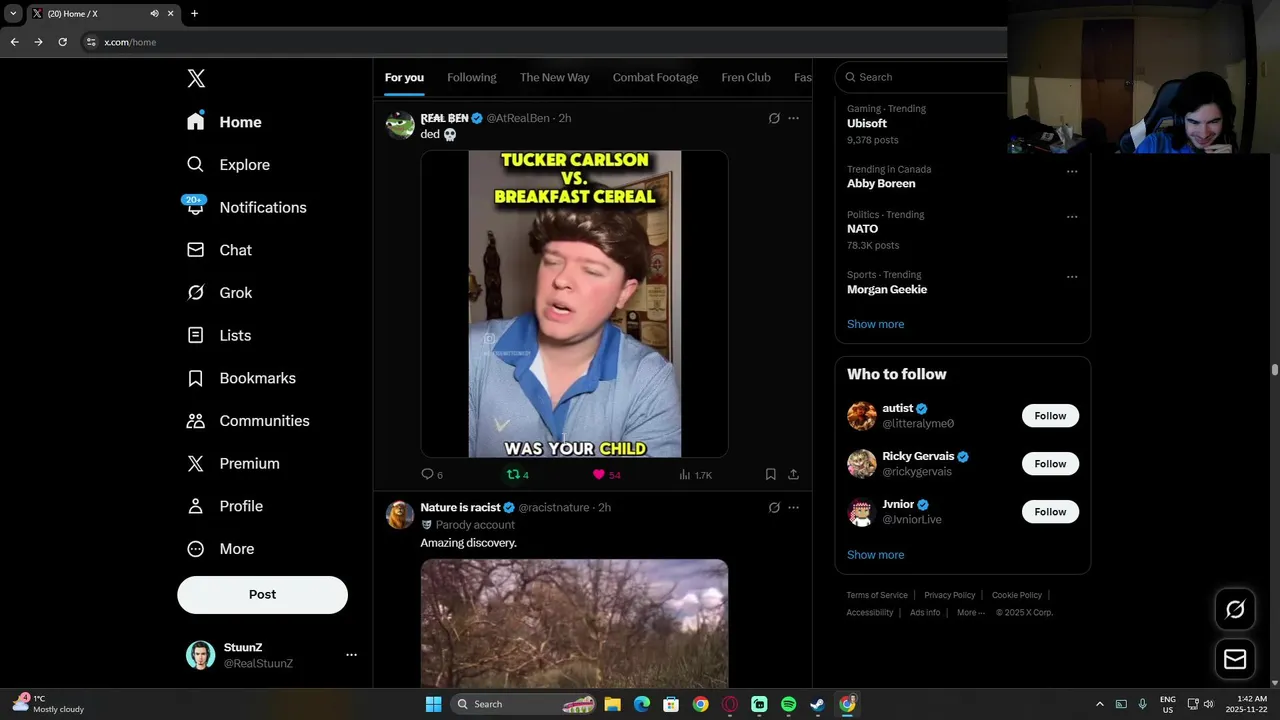The width and height of the screenshot is (1280, 720).
Task: Open the Chat envelope icon
Action: [196, 250]
